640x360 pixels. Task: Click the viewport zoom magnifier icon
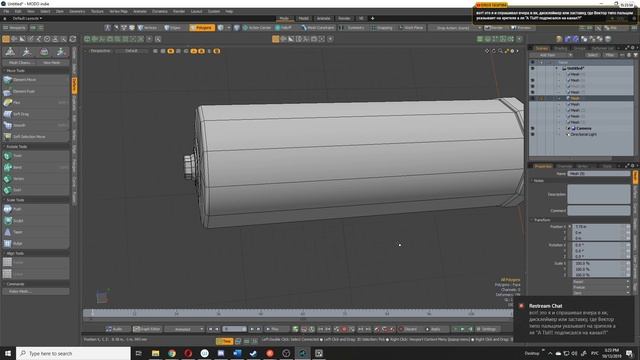click(500, 51)
